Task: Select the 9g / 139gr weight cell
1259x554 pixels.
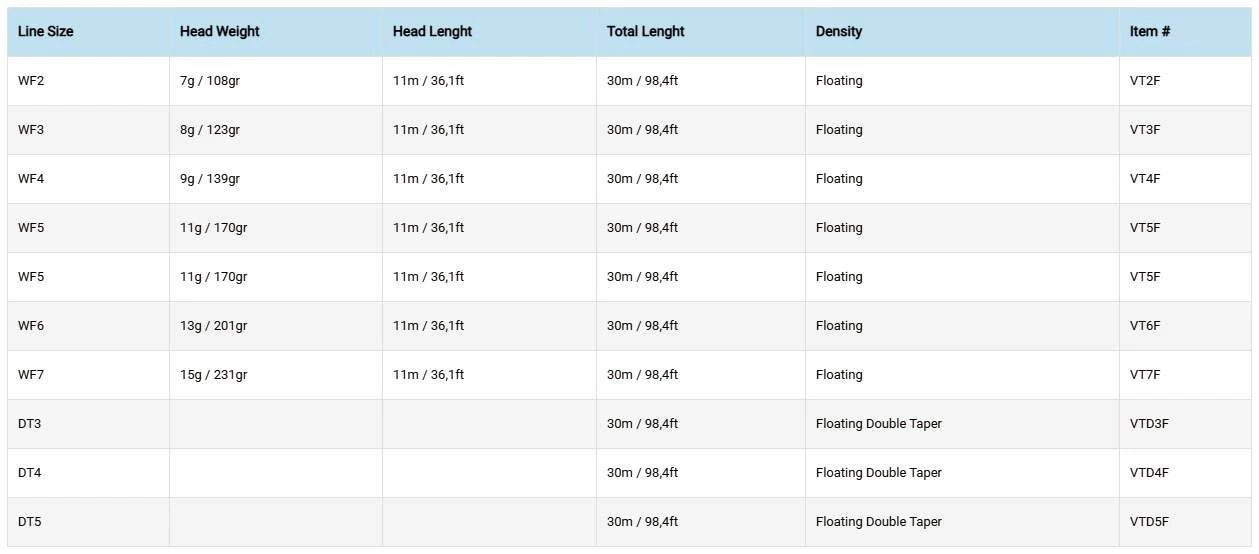Action: point(210,178)
